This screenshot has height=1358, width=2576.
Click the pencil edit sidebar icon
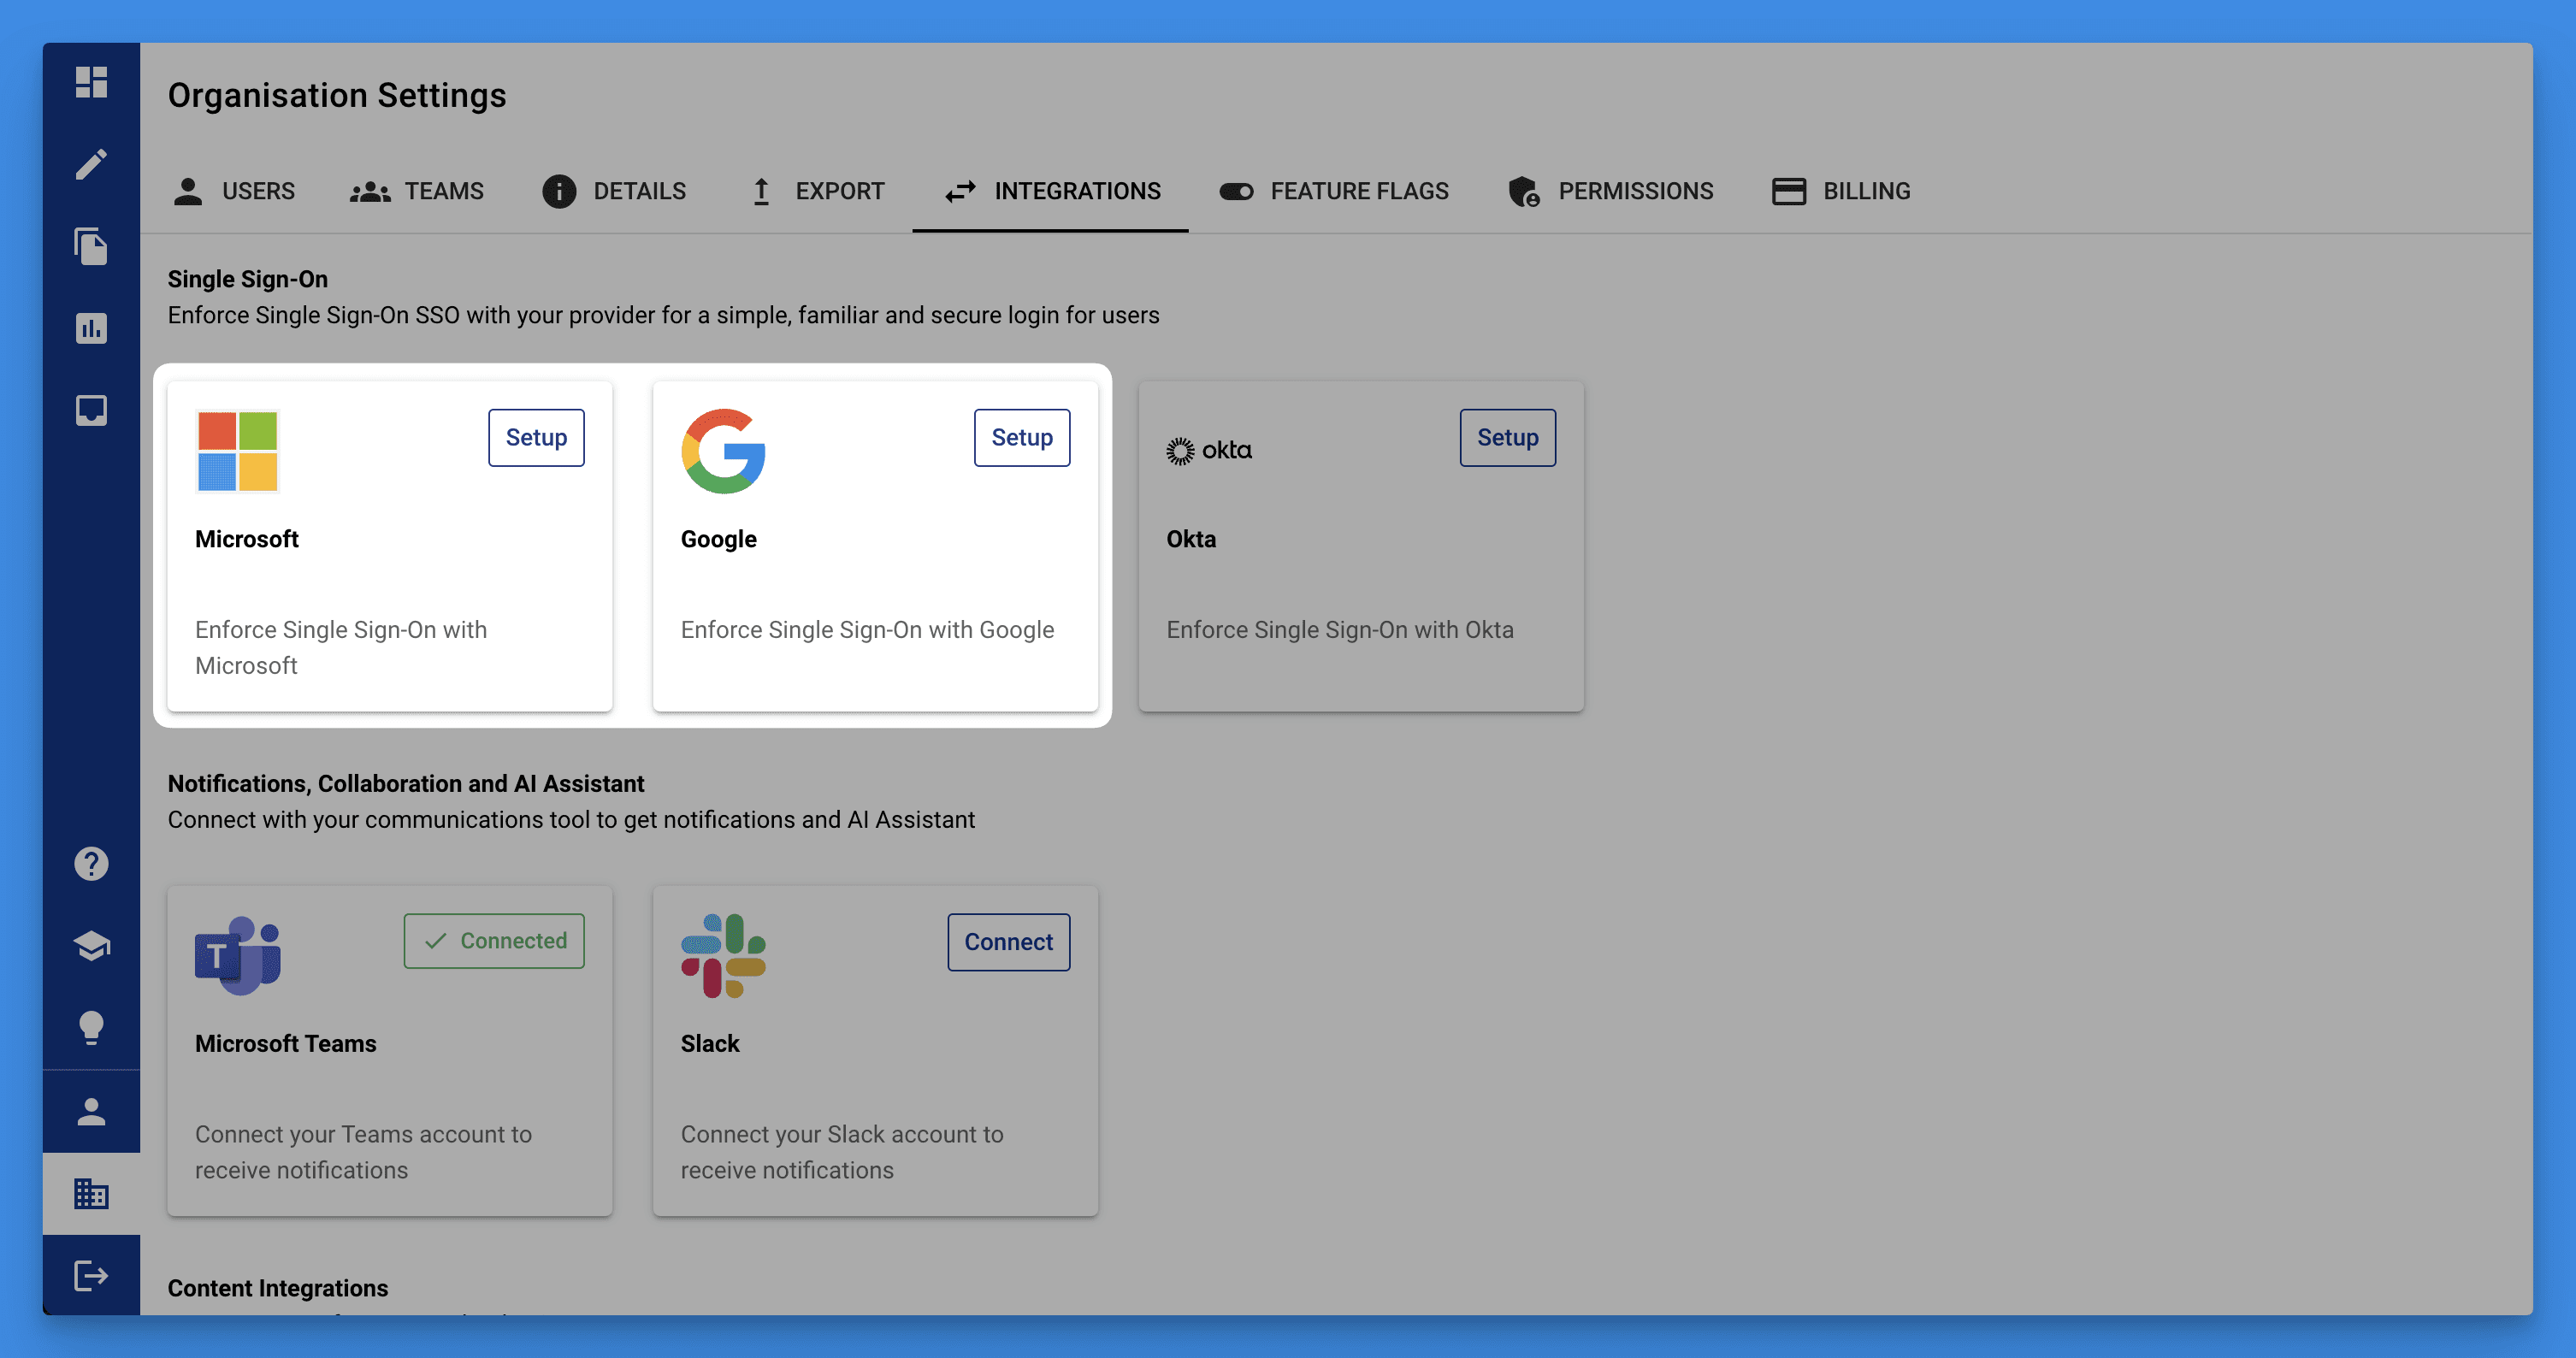[x=91, y=164]
